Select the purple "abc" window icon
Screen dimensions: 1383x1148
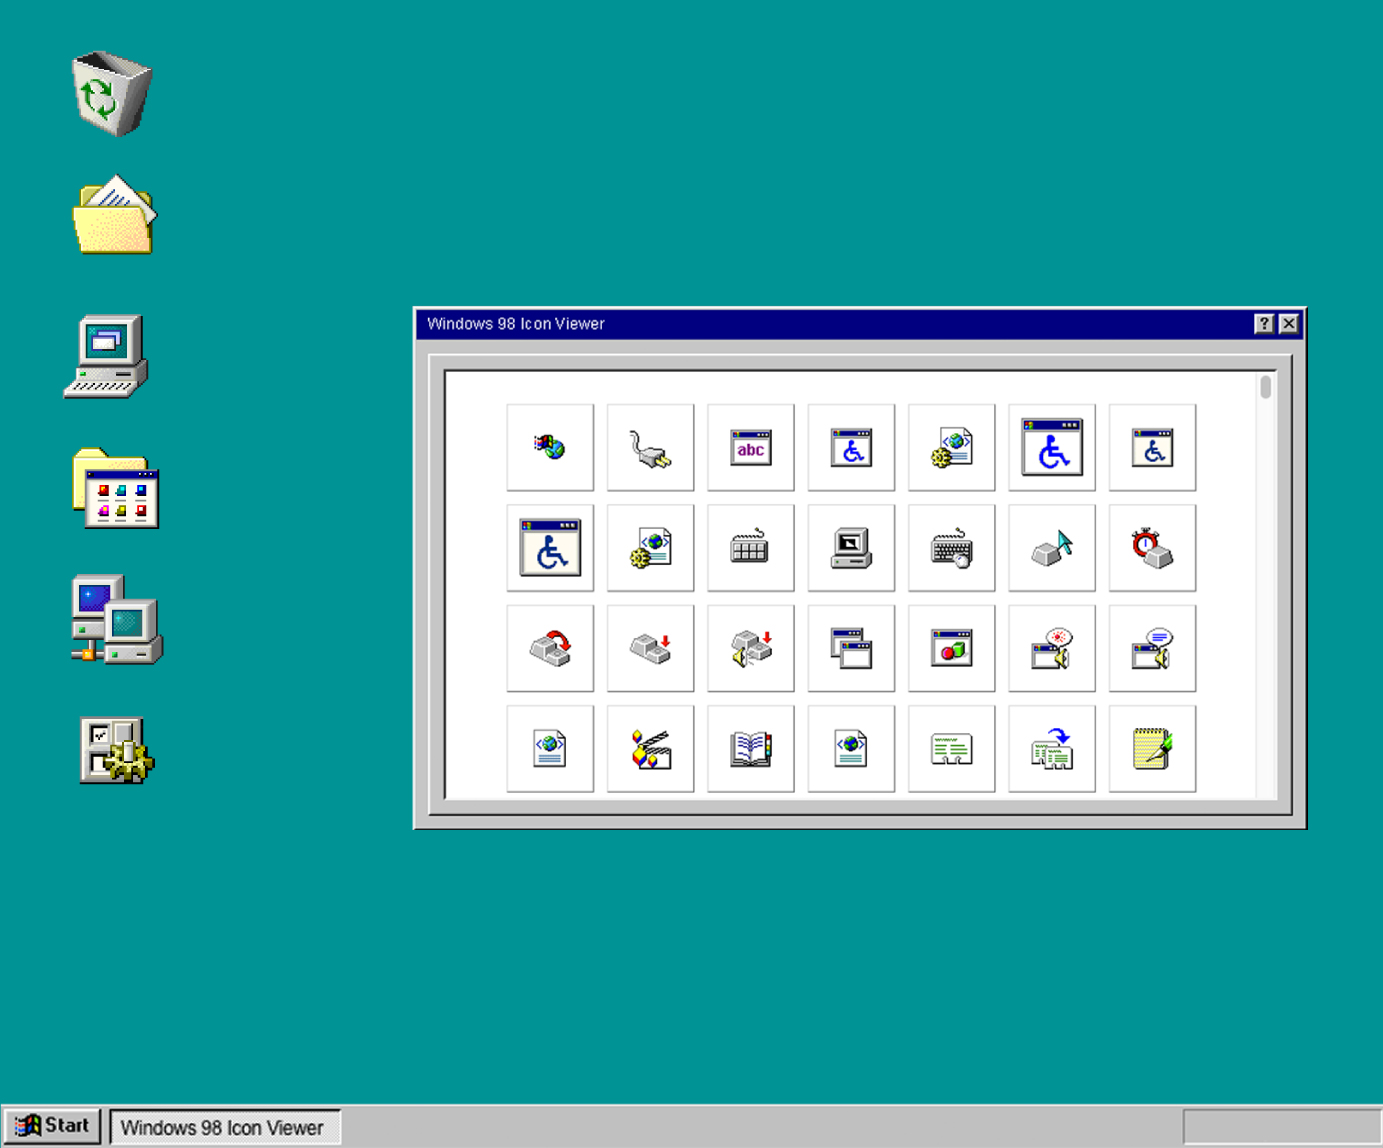750,448
